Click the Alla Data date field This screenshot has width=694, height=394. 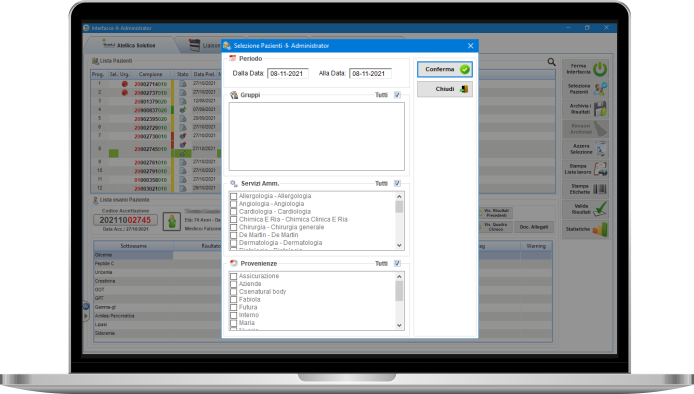(x=370, y=73)
